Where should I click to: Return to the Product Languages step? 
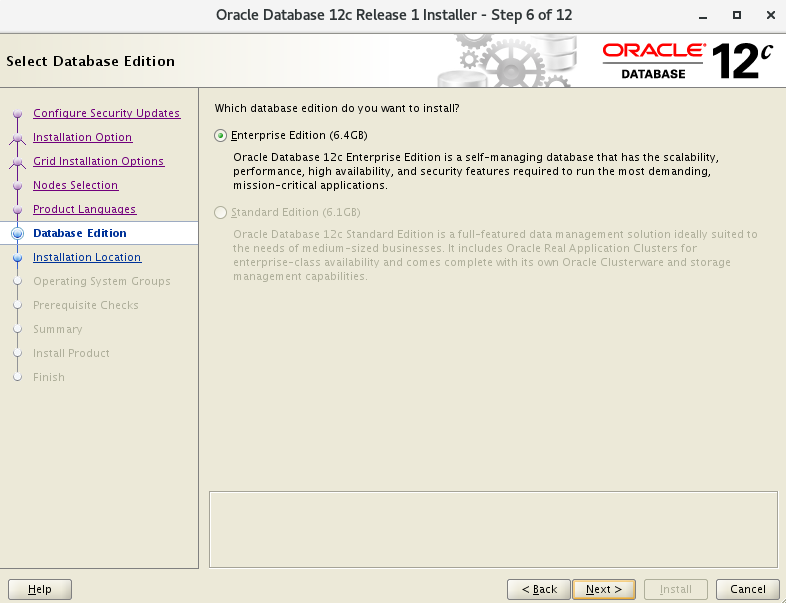tap(84, 210)
